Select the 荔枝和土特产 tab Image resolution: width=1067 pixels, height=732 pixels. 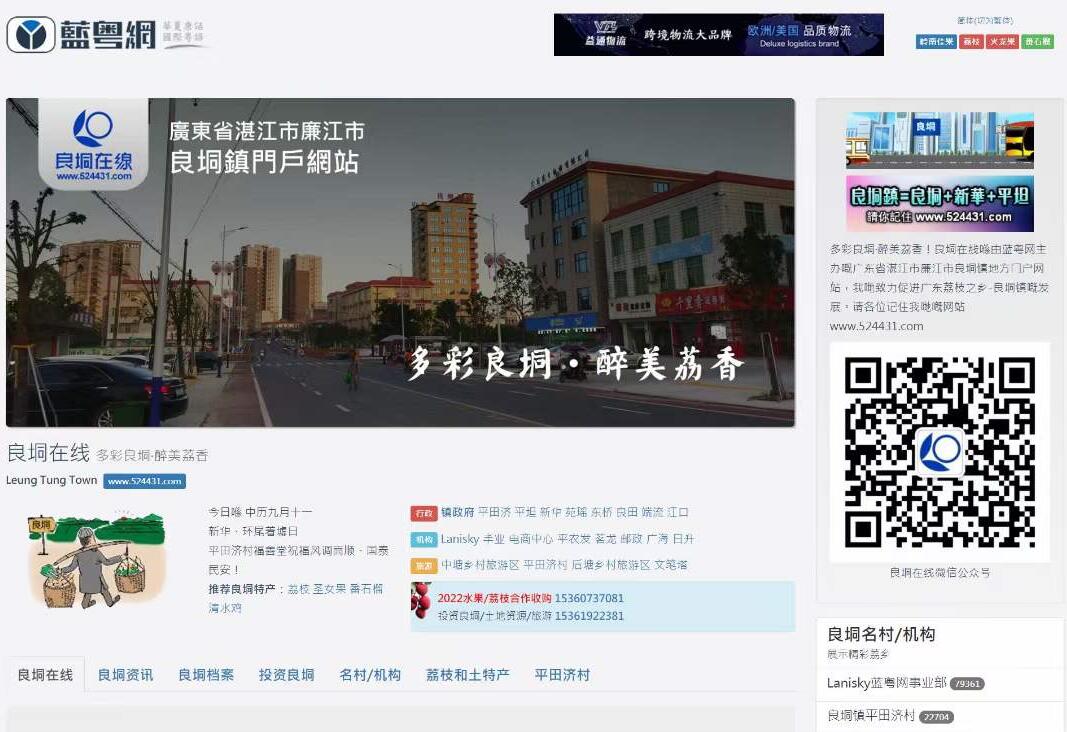467,675
